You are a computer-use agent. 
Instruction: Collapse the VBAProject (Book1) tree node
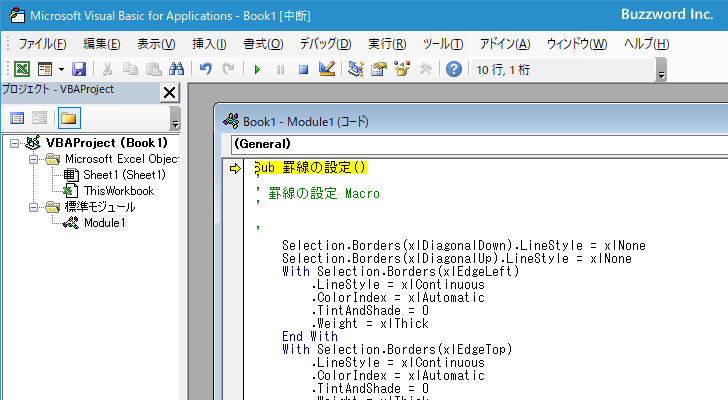tap(14, 143)
